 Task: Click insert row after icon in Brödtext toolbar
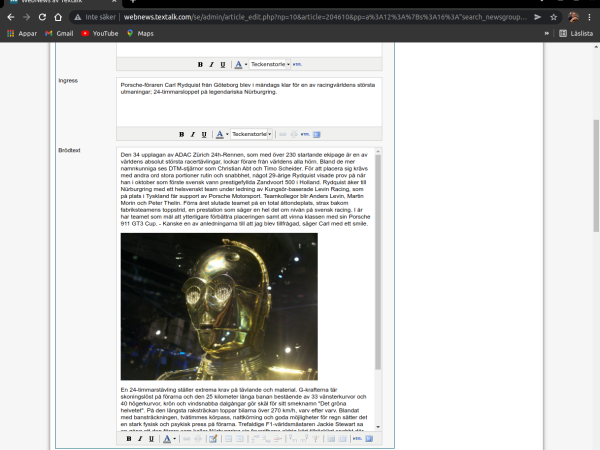(266, 439)
